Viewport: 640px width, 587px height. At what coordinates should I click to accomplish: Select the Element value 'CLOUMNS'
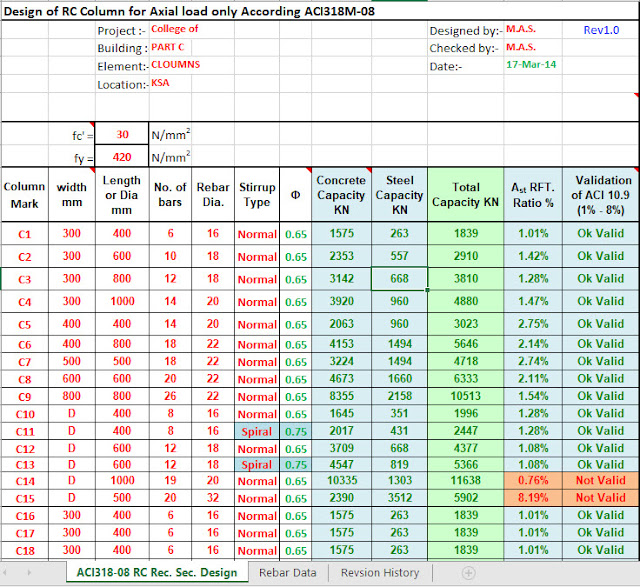pos(176,65)
